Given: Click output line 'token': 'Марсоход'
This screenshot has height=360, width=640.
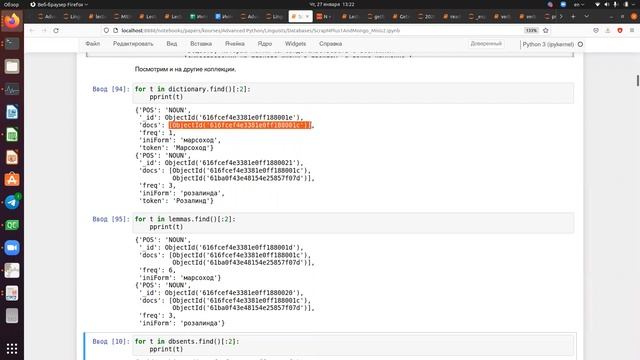Looking at the screenshot, I should click(x=176, y=148).
